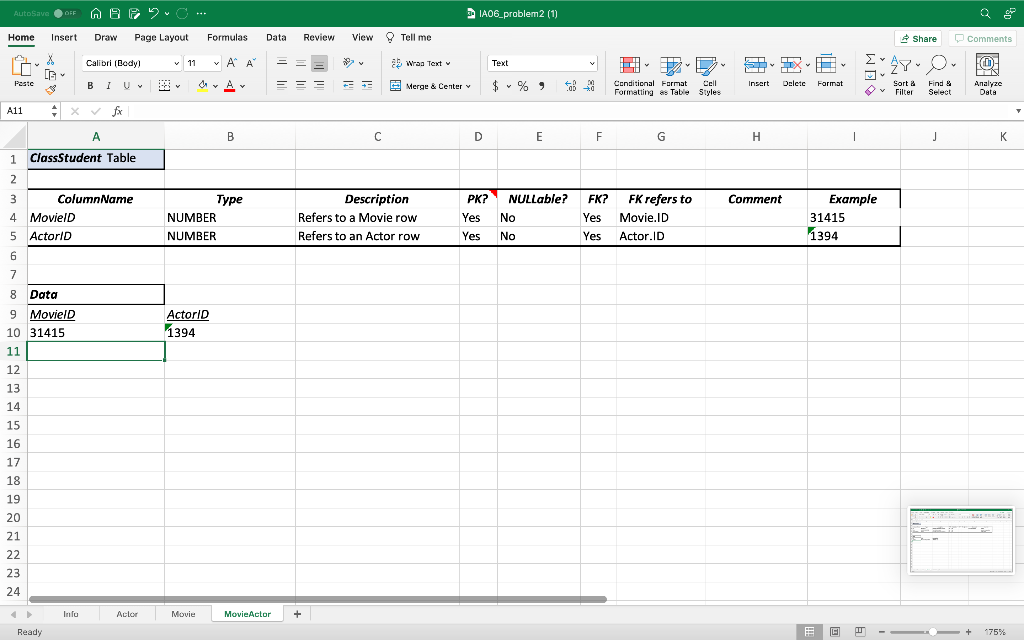Open Sort & Filter tool
The height and width of the screenshot is (640, 1024).
click(904, 76)
